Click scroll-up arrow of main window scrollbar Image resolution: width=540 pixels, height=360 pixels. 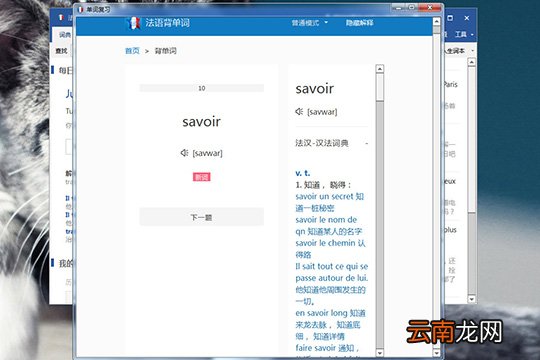click(x=436, y=21)
